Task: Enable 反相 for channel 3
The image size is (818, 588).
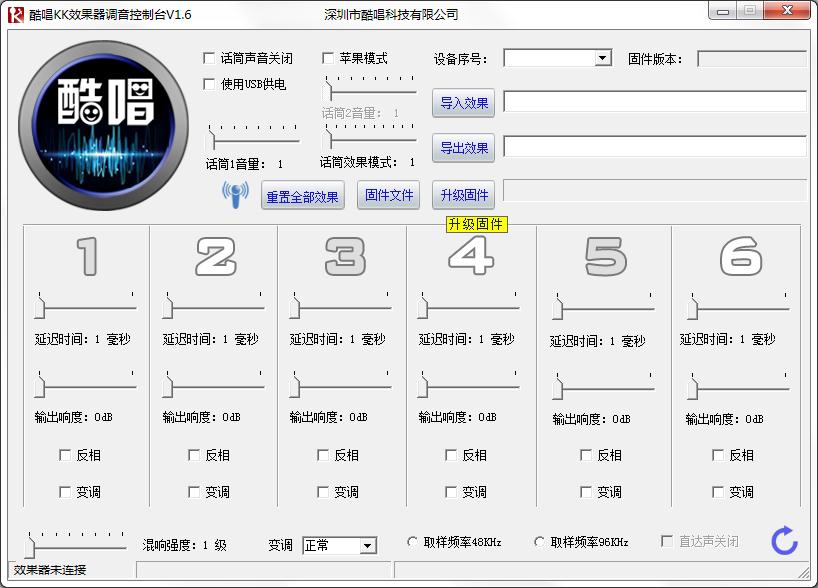Action: pyautogui.click(x=323, y=455)
